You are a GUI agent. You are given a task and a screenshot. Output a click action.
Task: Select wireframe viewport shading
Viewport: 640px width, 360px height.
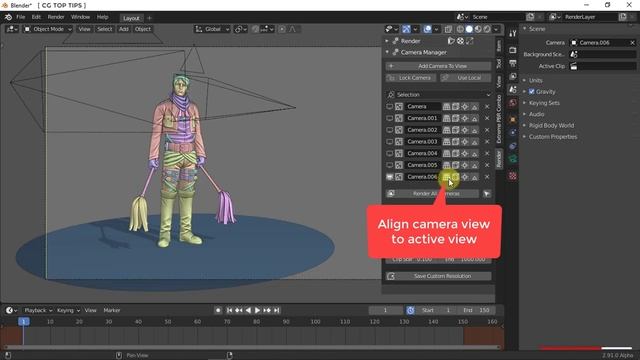(x=460, y=29)
